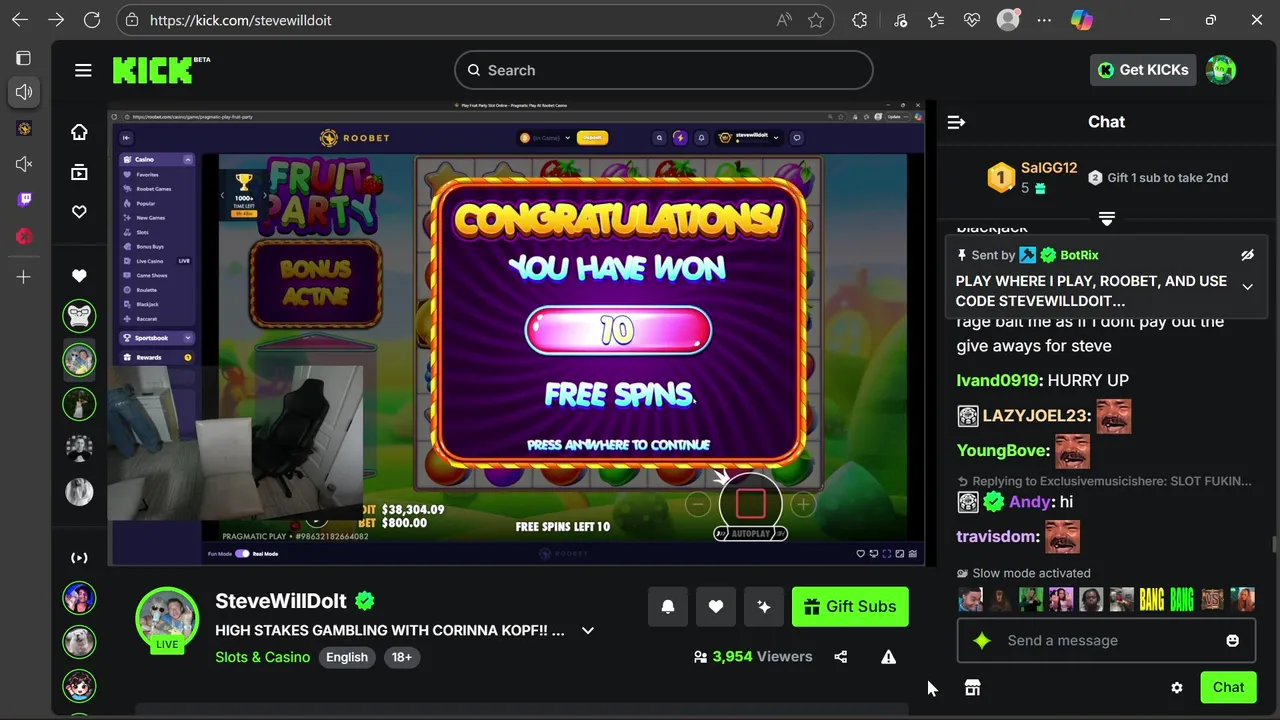Click the Gift Subs button
1280x720 pixels.
pos(850,606)
